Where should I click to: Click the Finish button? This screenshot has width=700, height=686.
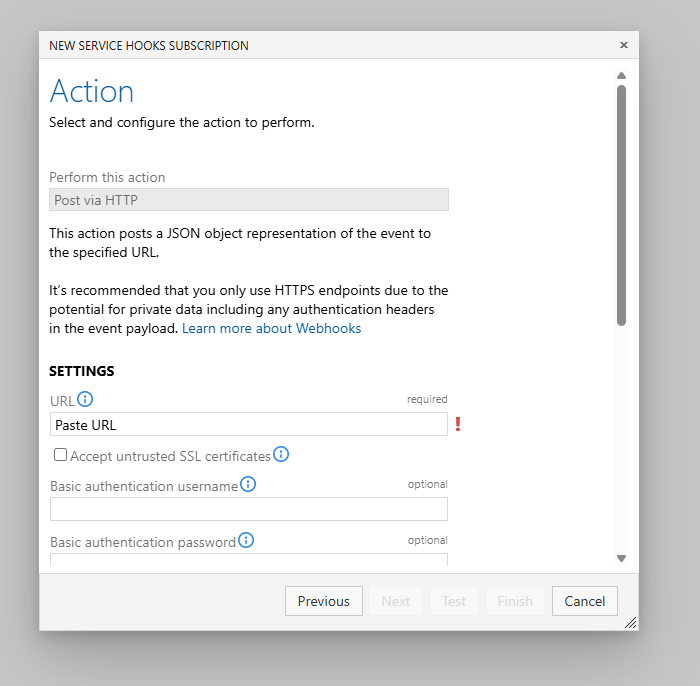click(515, 601)
